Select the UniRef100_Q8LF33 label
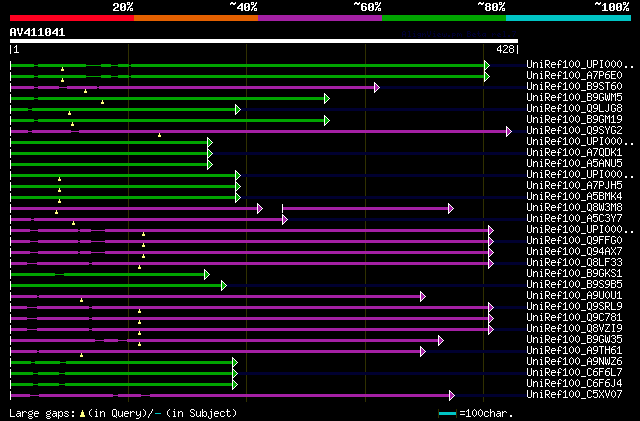The height and width of the screenshot is (421, 640). (574, 263)
